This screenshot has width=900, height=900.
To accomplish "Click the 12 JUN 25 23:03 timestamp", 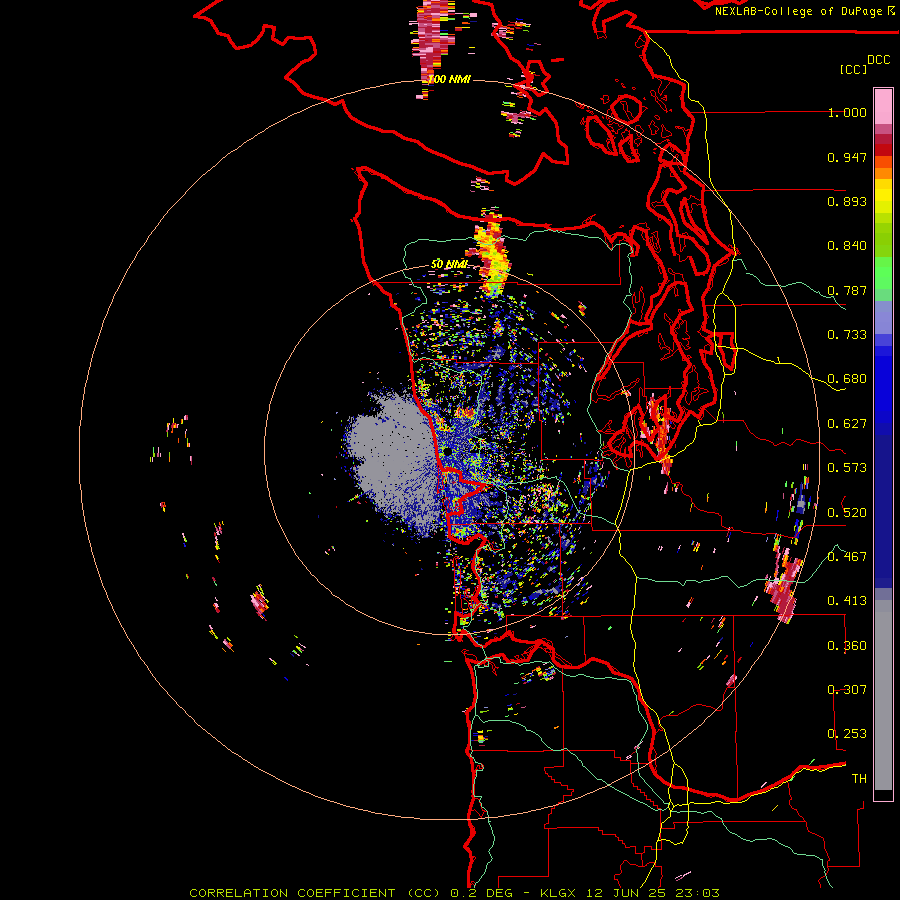I will [x=653, y=893].
